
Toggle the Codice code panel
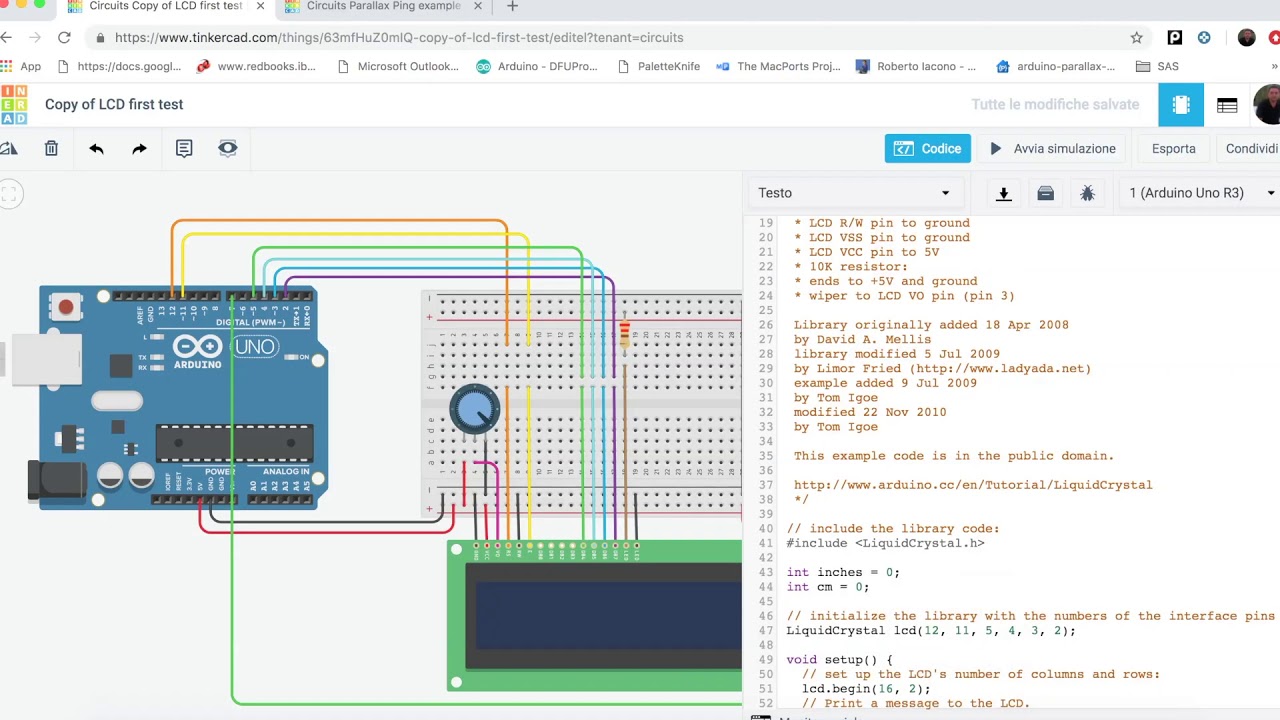[927, 148]
